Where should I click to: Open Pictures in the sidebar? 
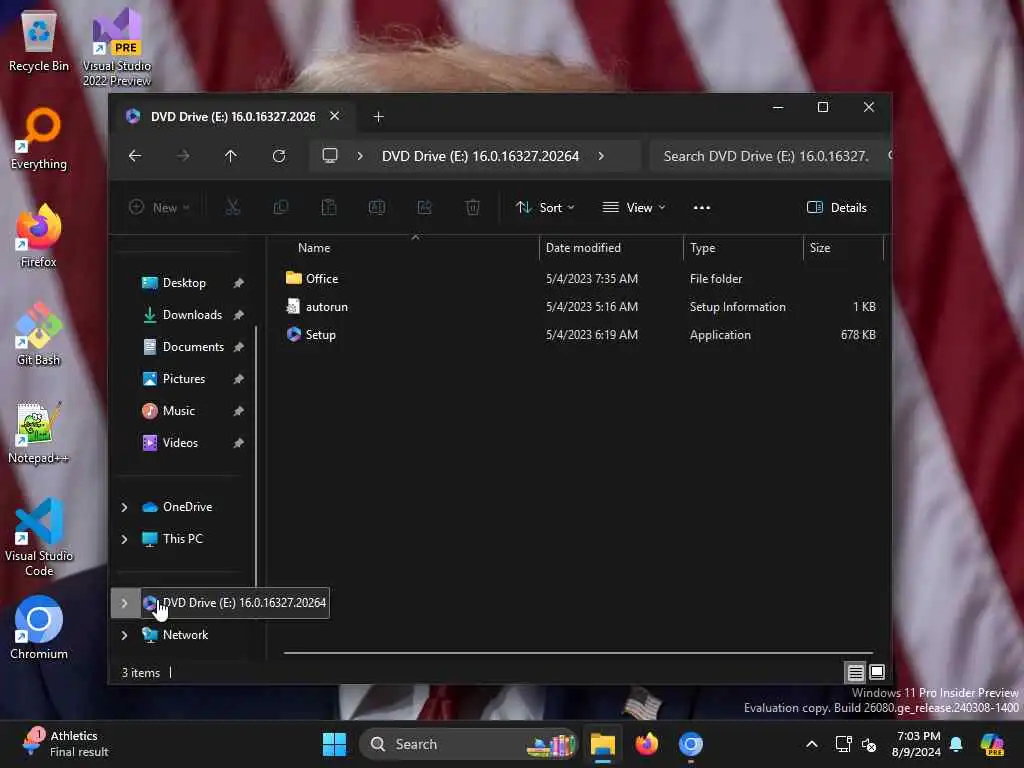click(184, 379)
